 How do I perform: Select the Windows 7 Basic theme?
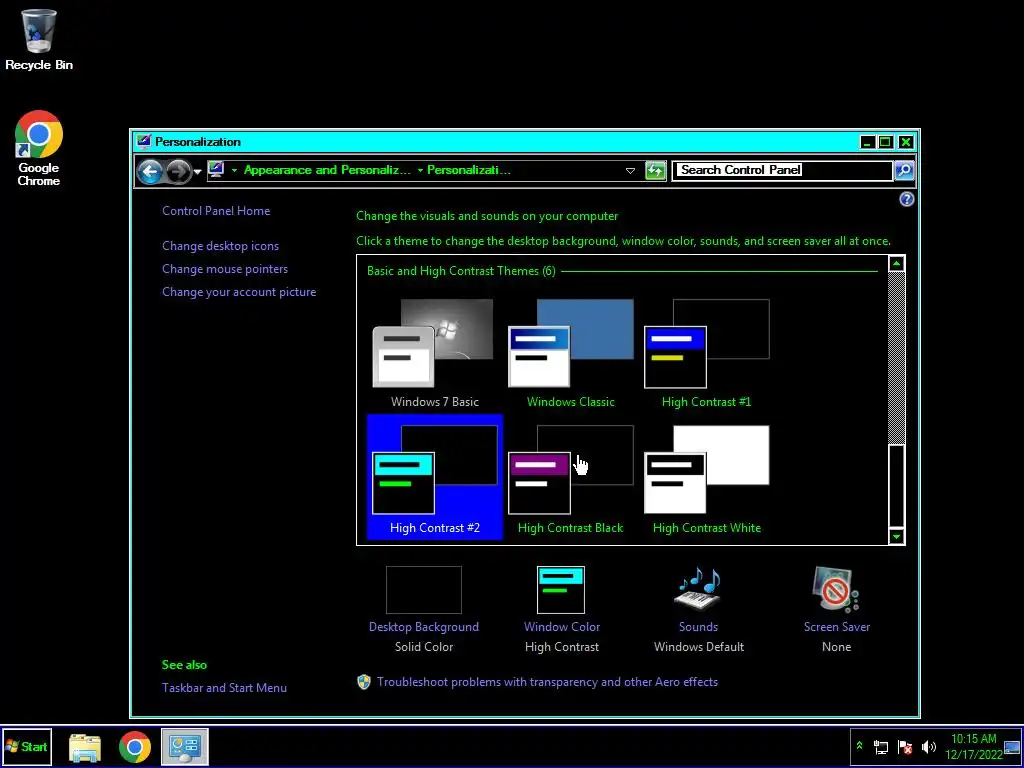(434, 353)
